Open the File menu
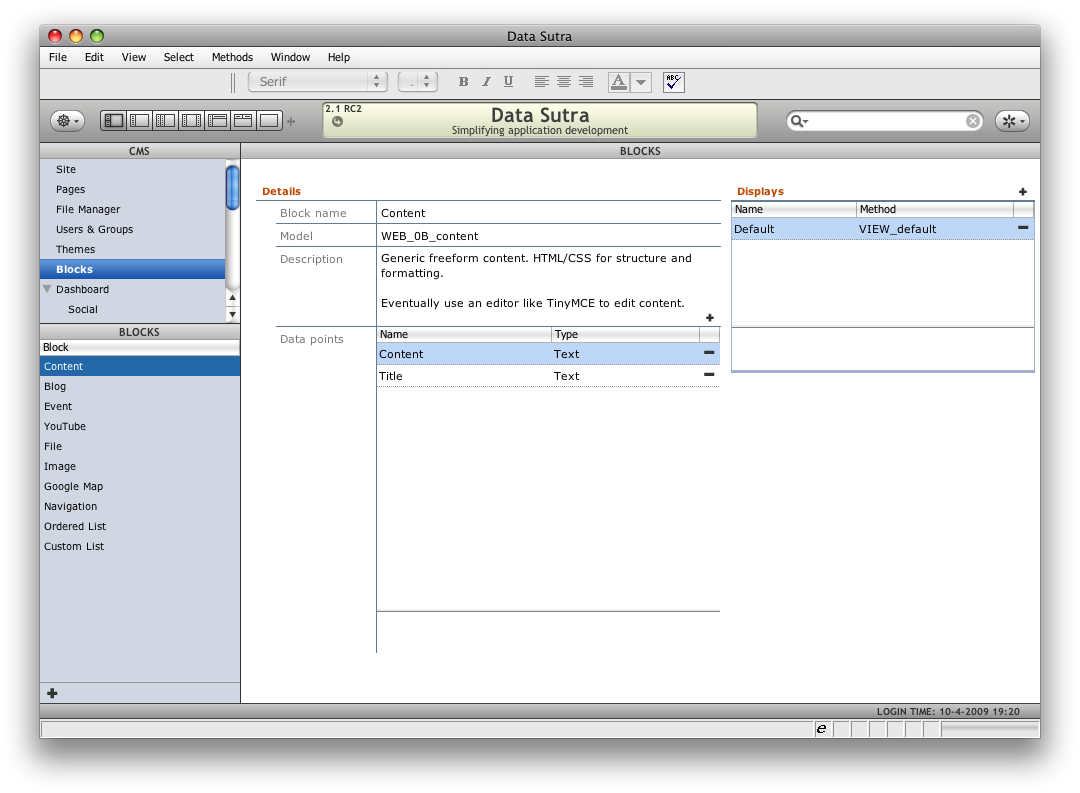 click(58, 57)
